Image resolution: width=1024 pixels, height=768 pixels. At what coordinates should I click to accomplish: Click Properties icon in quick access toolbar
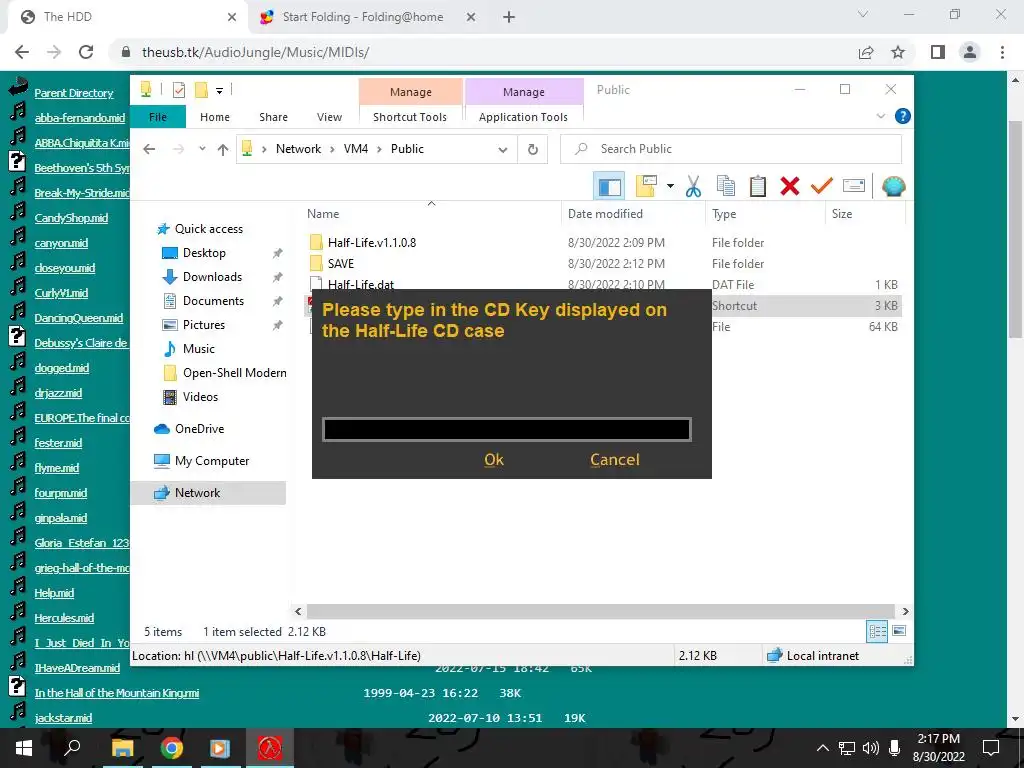[178, 90]
